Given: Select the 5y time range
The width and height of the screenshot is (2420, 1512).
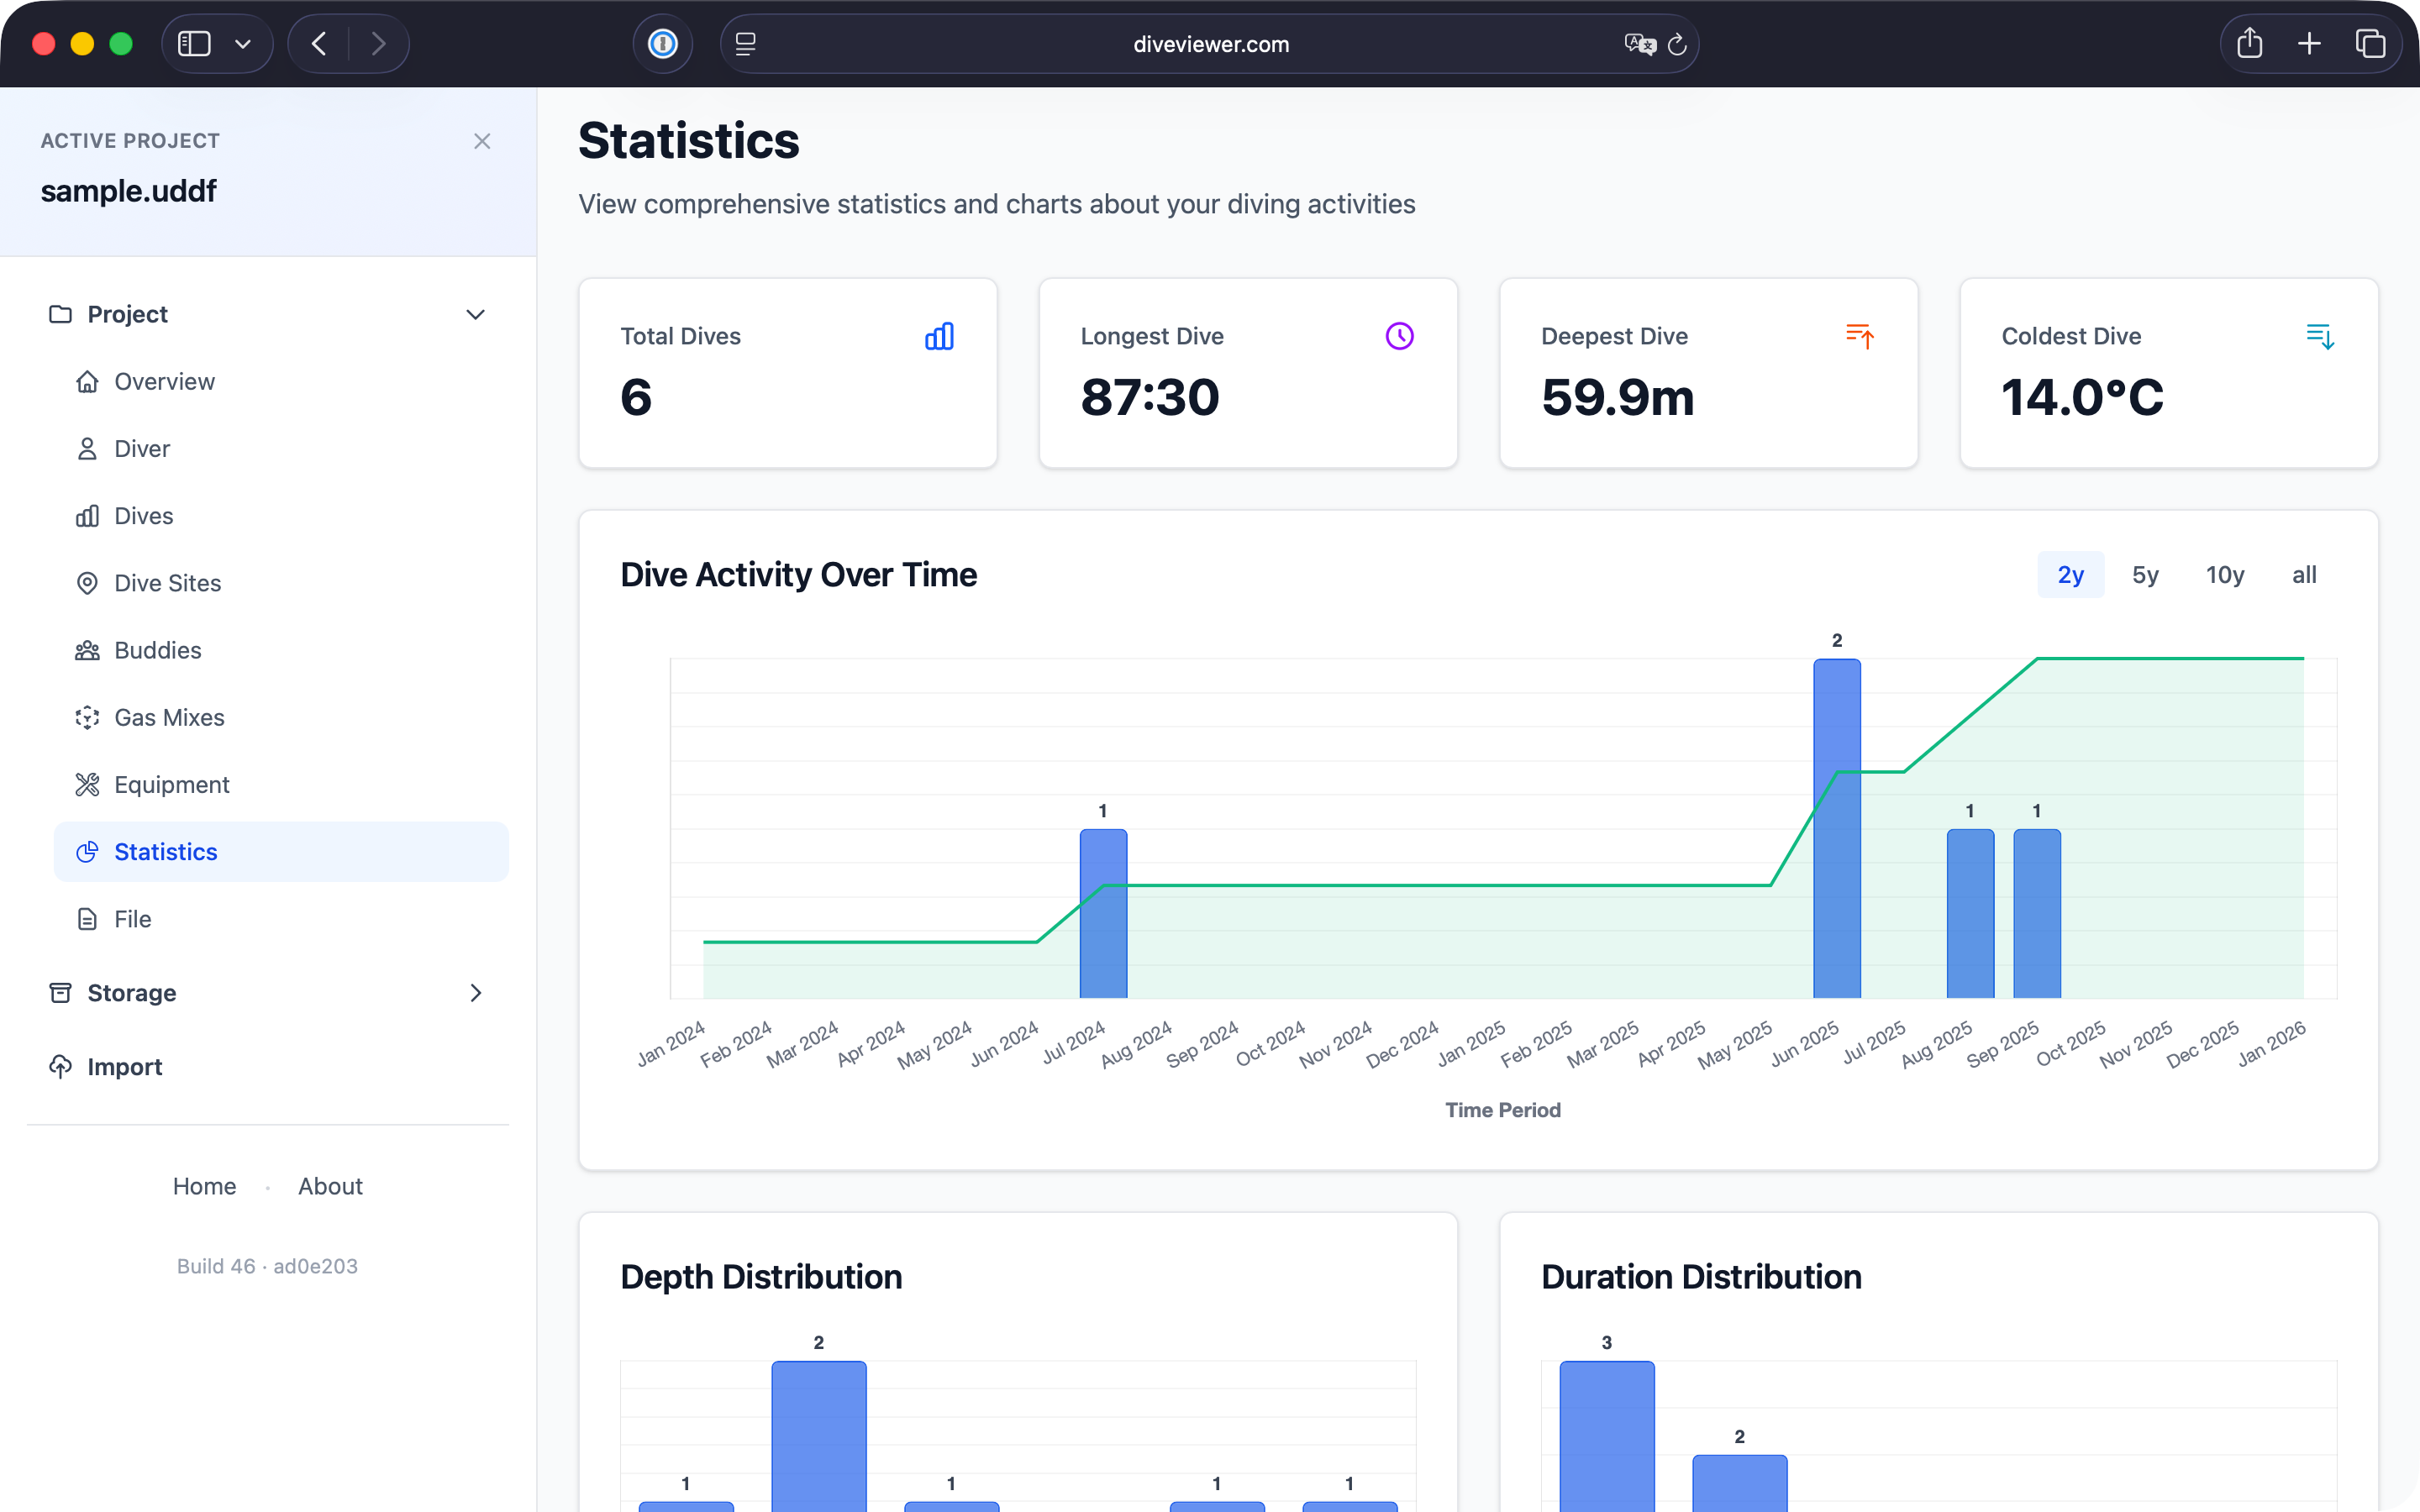Looking at the screenshot, I should 2145,575.
